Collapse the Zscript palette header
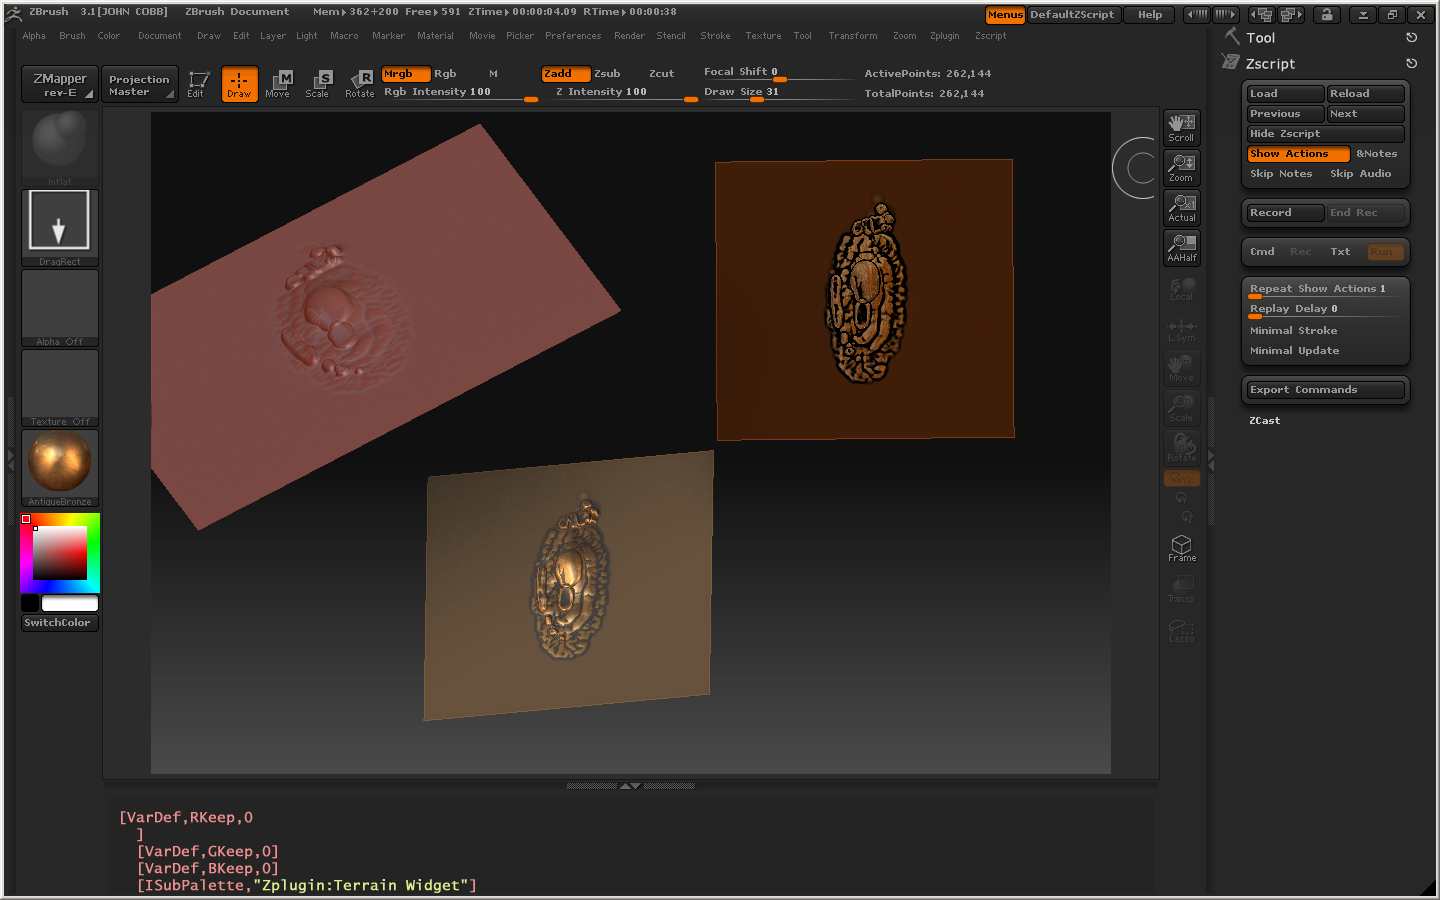Image resolution: width=1440 pixels, height=900 pixels. point(1270,64)
